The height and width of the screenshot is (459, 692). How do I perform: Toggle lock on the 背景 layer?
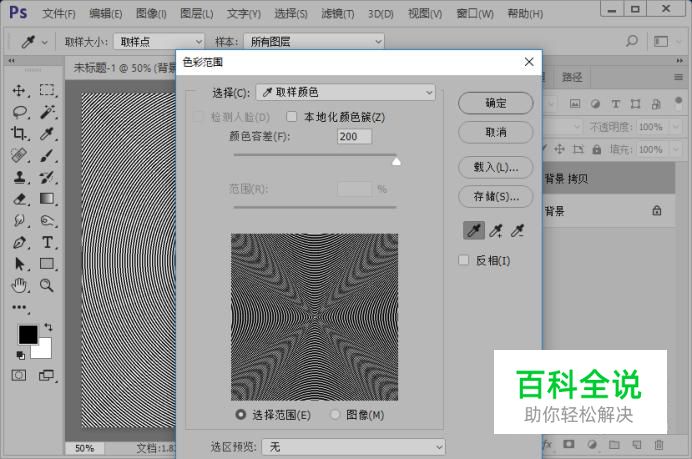657,211
